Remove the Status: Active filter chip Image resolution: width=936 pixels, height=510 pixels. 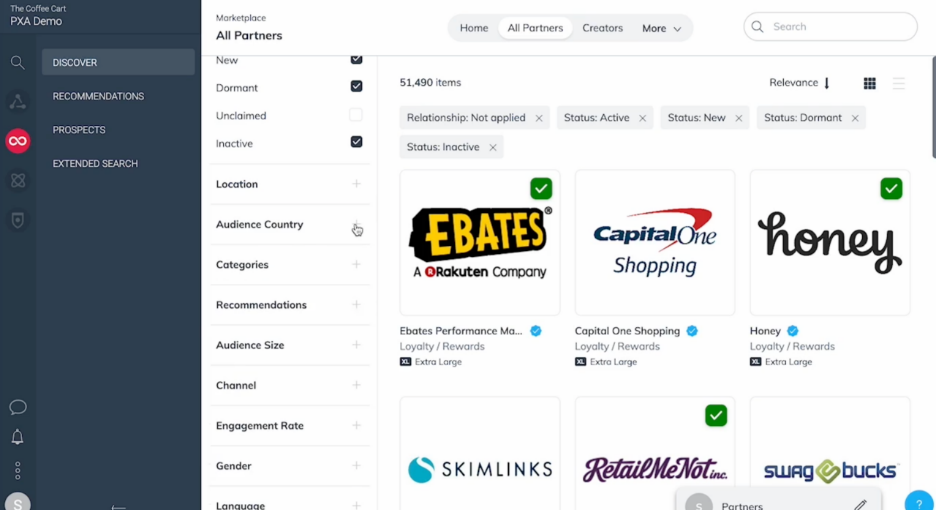642,118
